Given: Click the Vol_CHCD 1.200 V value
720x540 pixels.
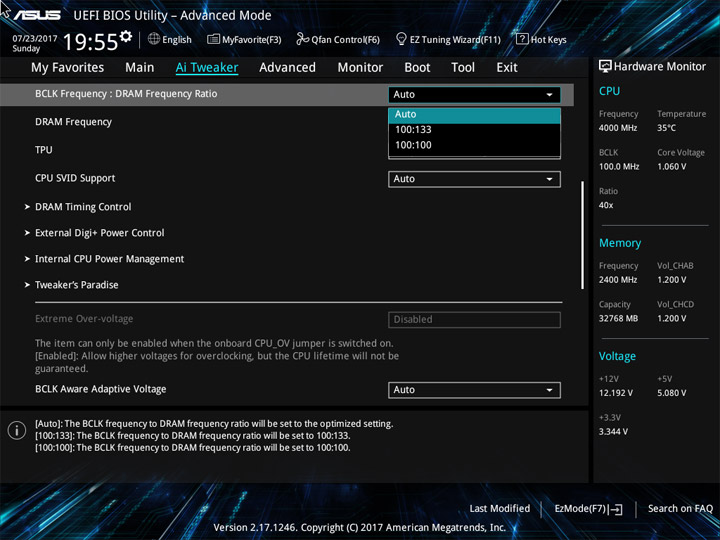Looking at the screenshot, I should point(671,318).
